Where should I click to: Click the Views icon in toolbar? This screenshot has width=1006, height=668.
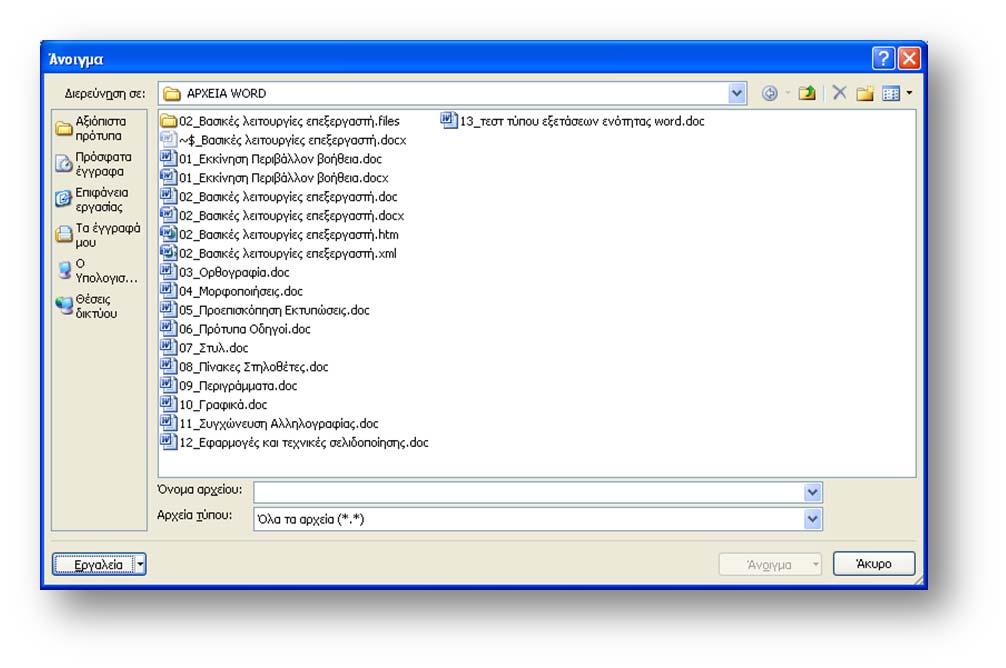click(x=891, y=94)
